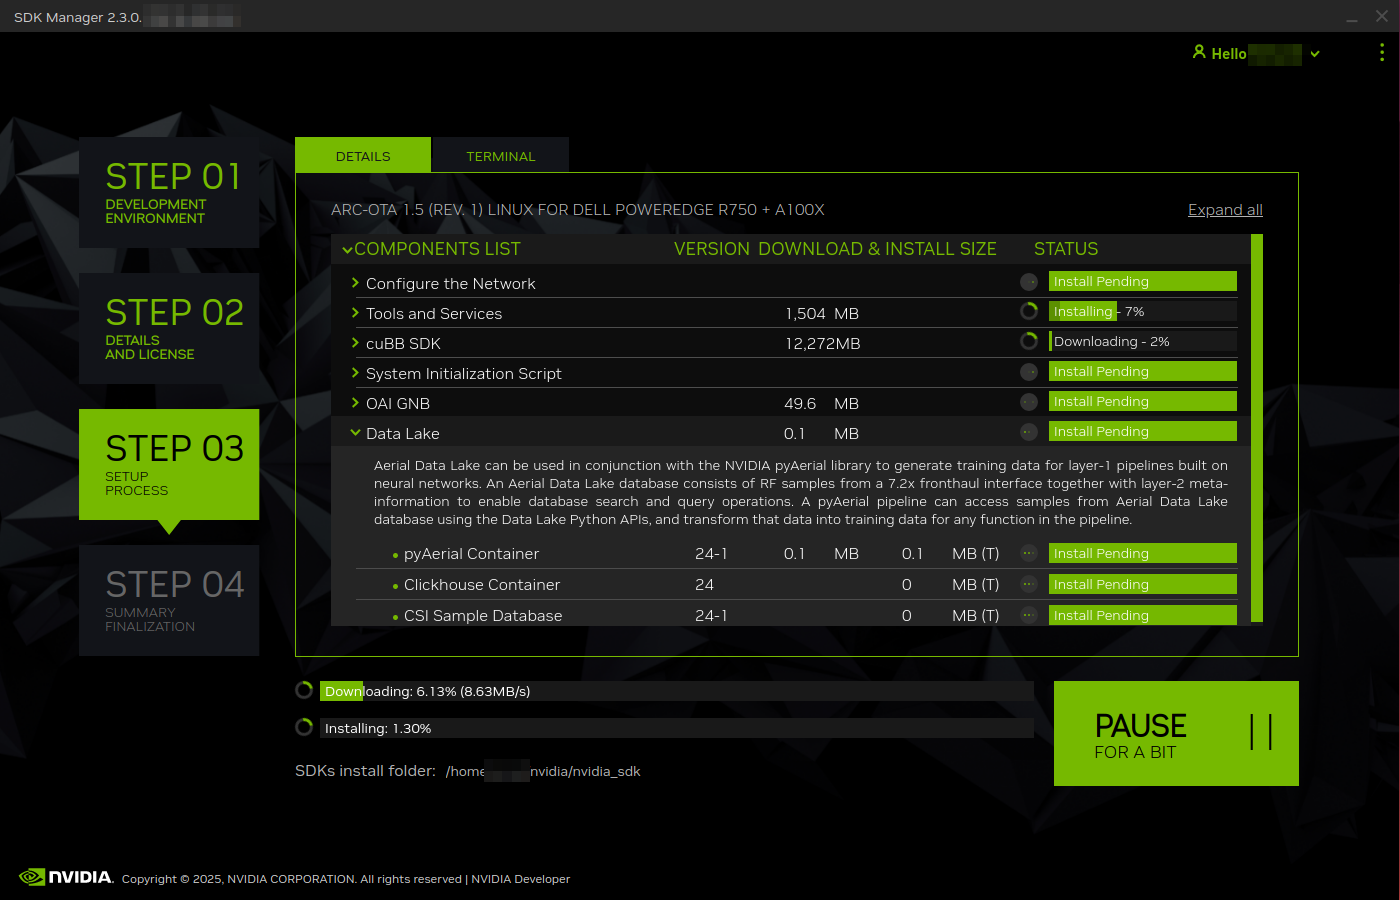1400x900 pixels.
Task: Expand the OAI GNB row
Action: [355, 403]
